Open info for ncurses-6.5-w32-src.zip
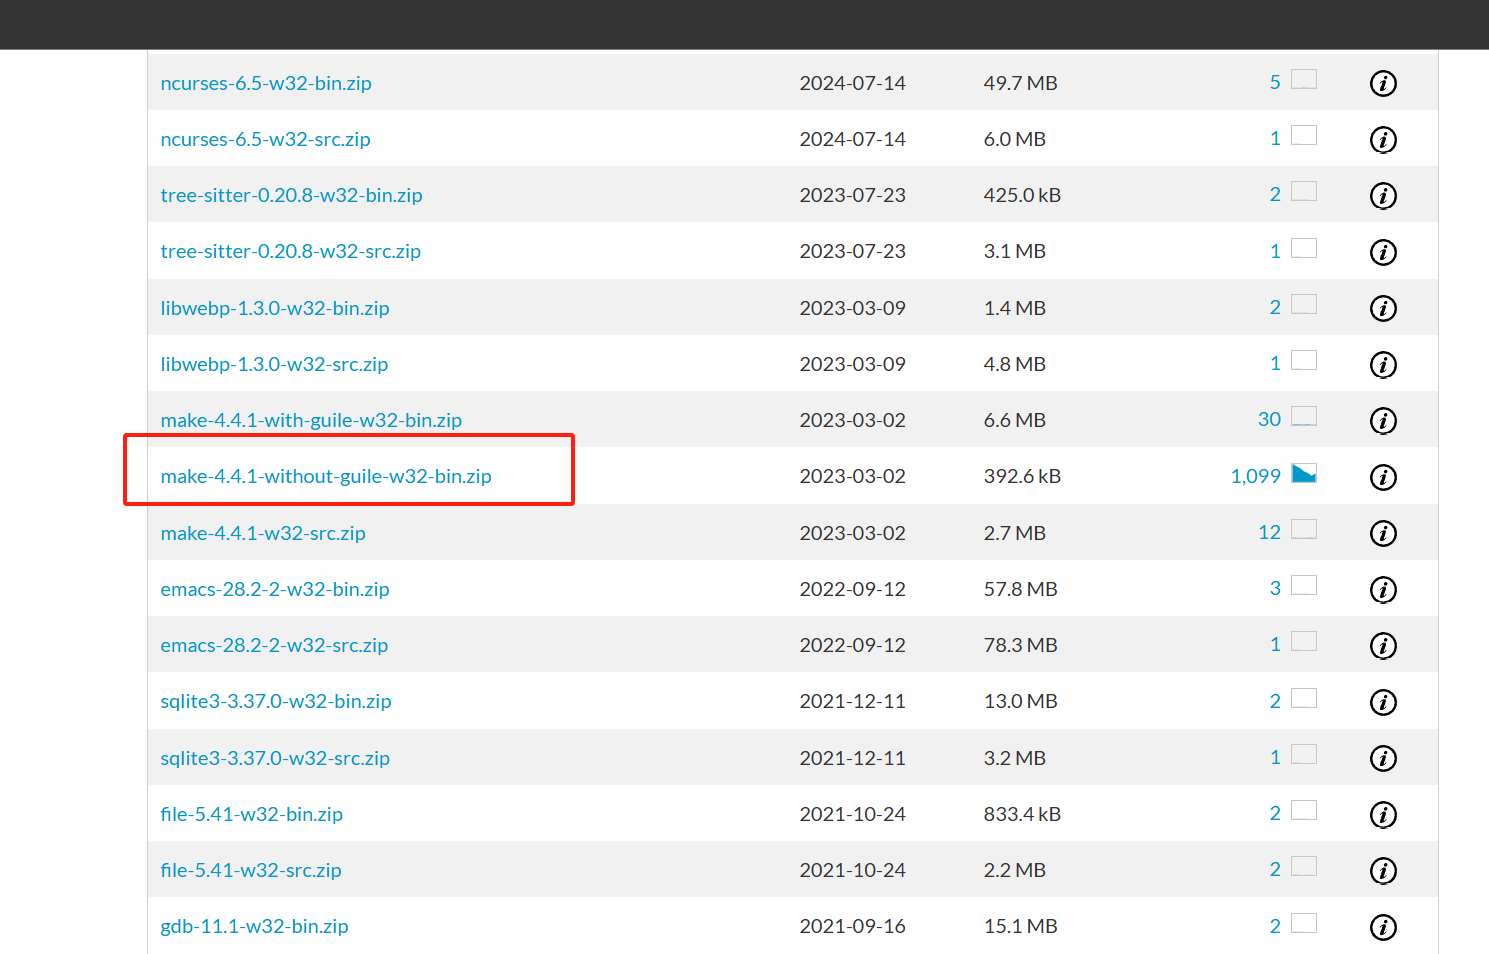 coord(1383,139)
